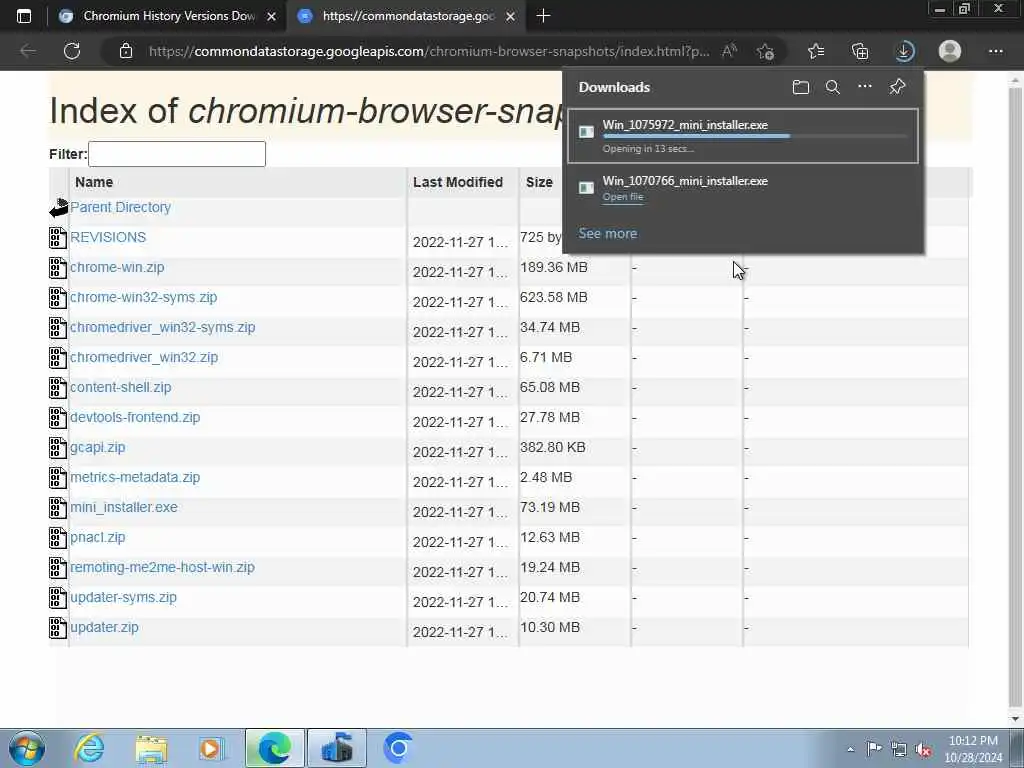
Task: Open Read aloud icon in address bar
Action: 729,51
